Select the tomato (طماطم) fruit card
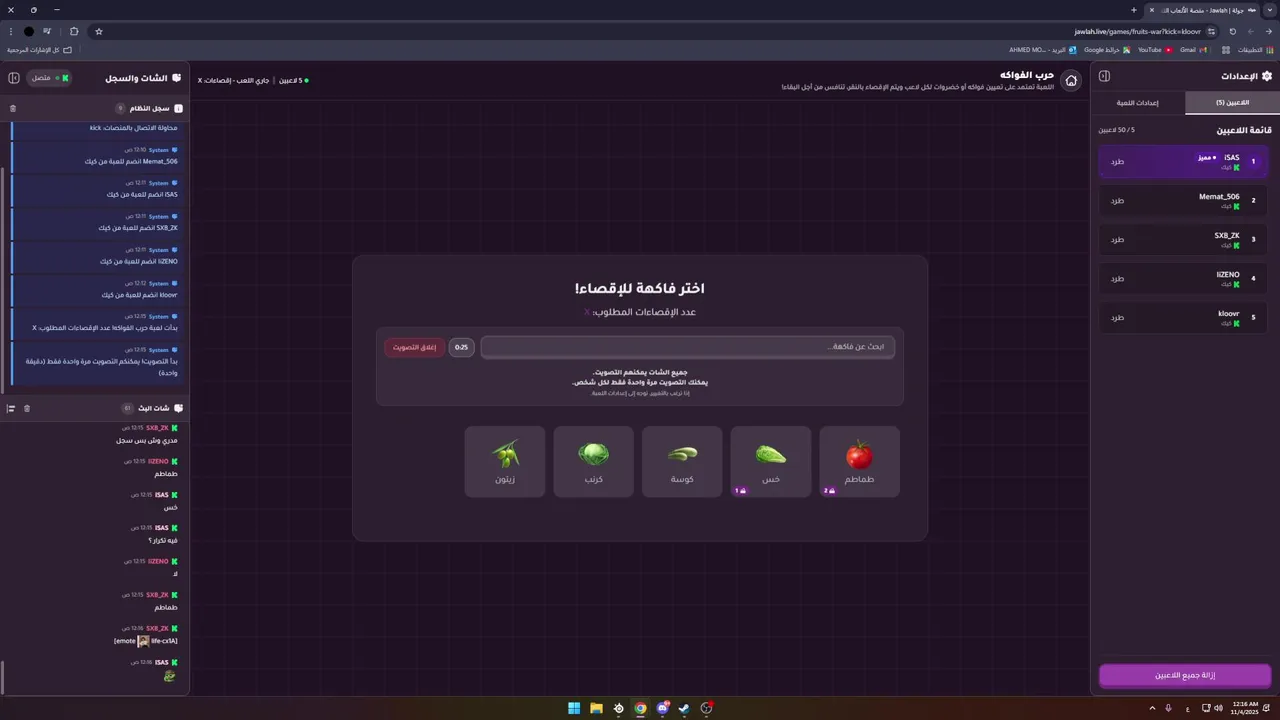Screen dimensions: 1280x720 point(859,461)
